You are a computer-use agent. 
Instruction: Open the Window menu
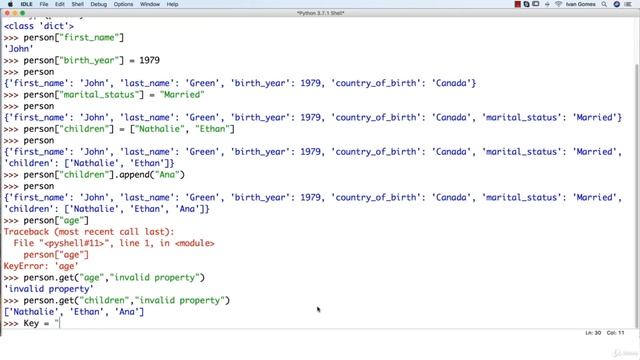[x=150, y=4]
